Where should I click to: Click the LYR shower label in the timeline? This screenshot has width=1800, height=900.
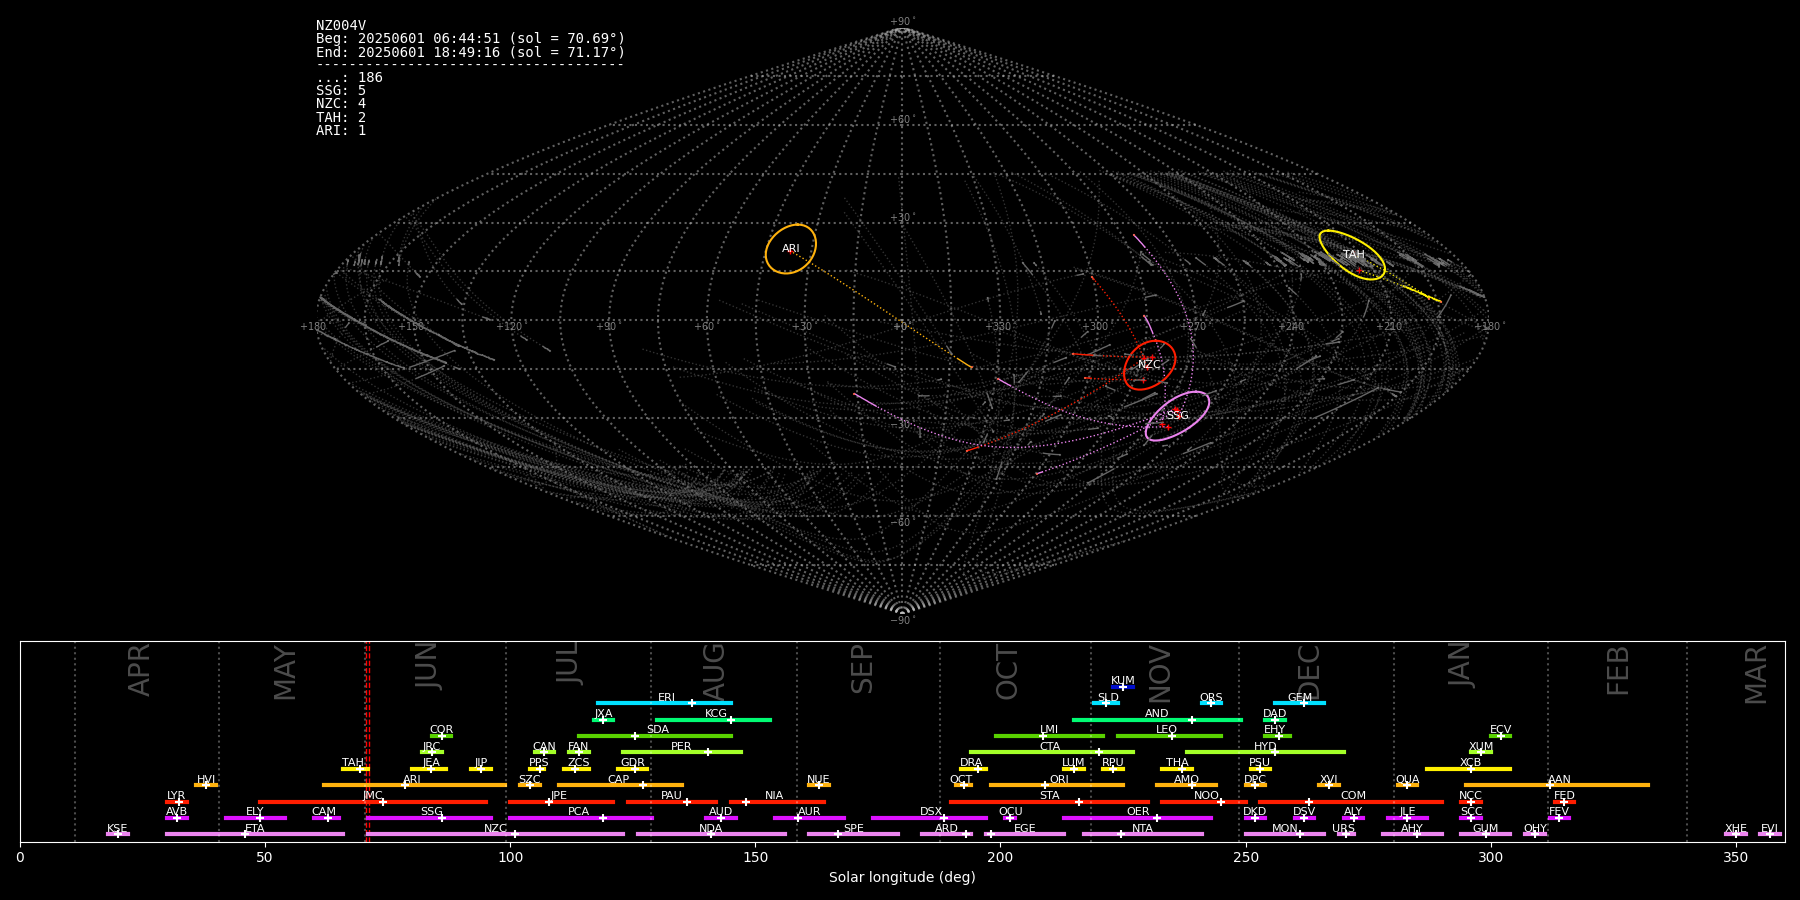pos(176,796)
